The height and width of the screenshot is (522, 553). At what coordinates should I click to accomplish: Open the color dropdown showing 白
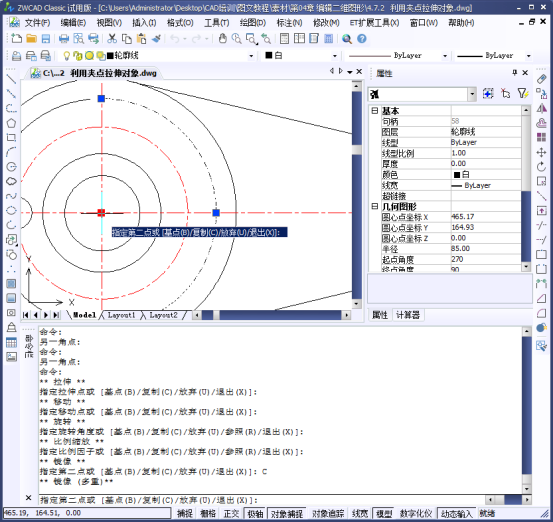[301, 55]
